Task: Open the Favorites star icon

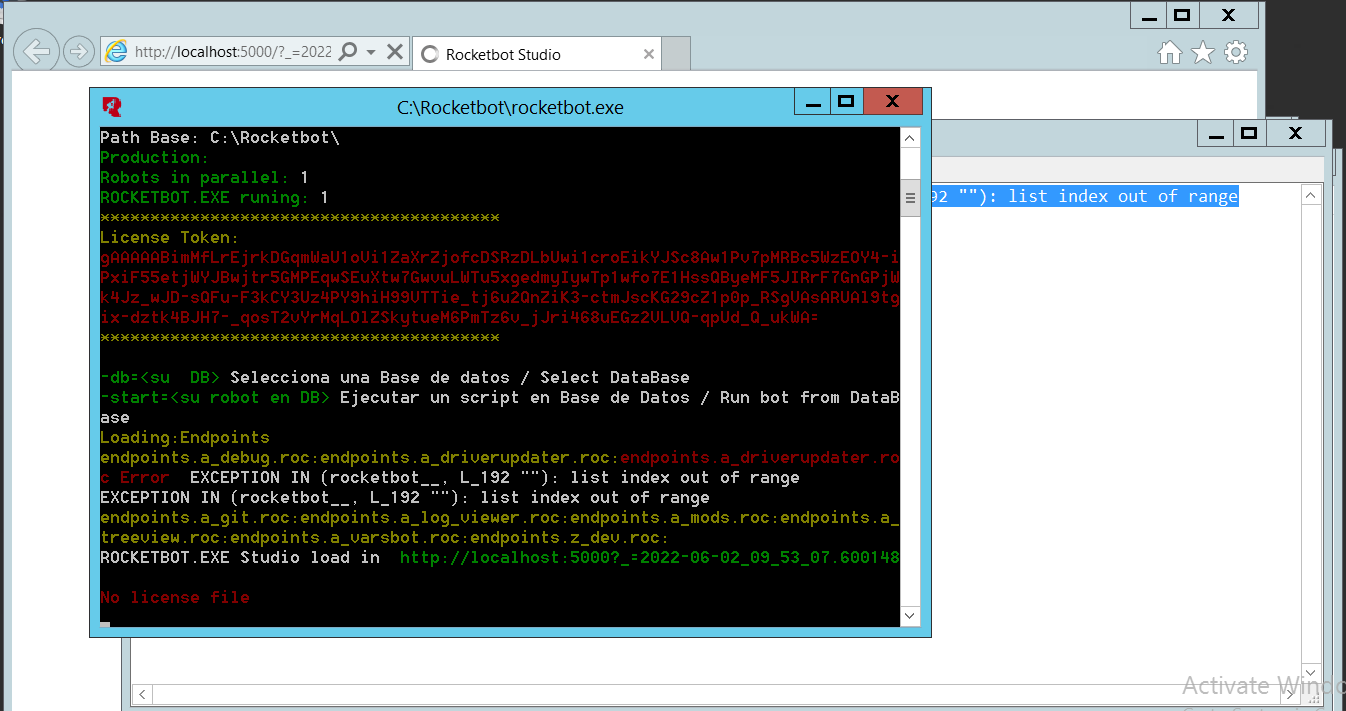Action: pyautogui.click(x=1202, y=53)
